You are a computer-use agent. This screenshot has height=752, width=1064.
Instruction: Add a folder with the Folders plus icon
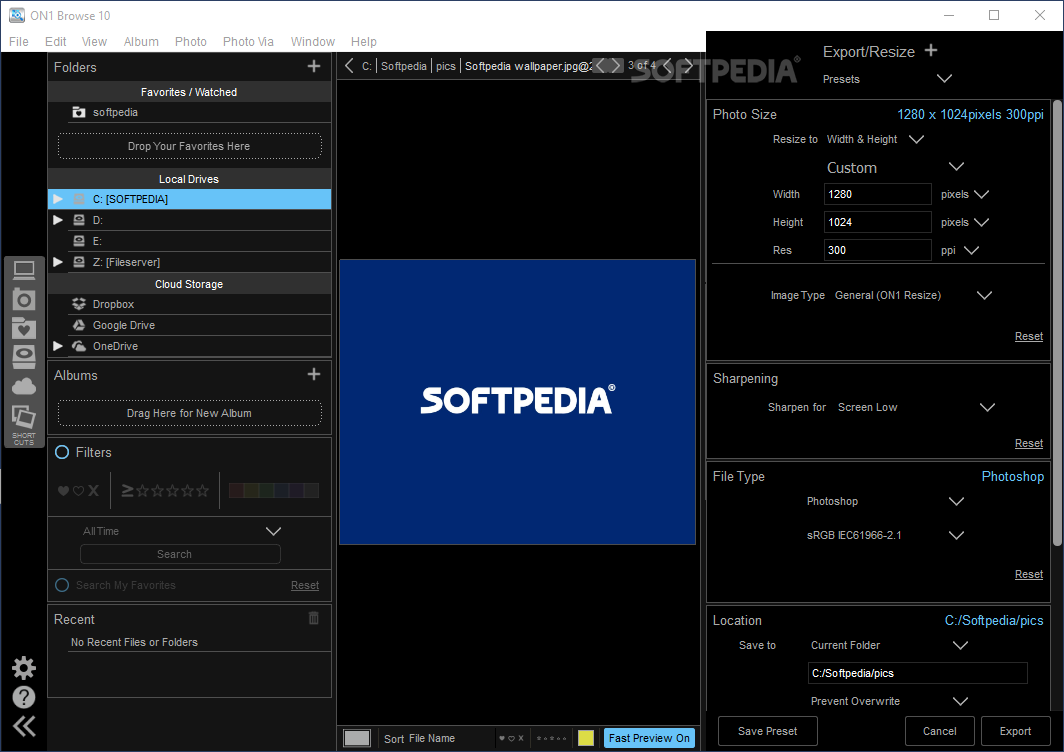tap(314, 66)
